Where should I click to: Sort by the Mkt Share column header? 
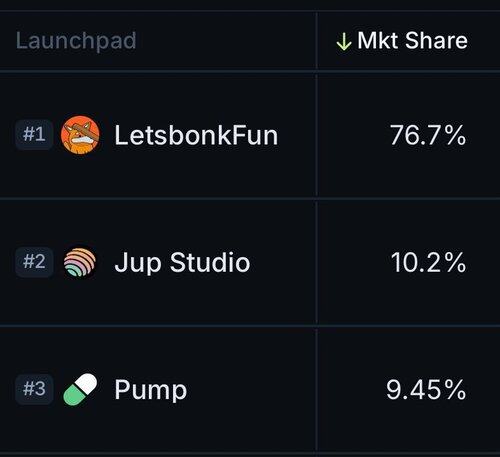[412, 41]
